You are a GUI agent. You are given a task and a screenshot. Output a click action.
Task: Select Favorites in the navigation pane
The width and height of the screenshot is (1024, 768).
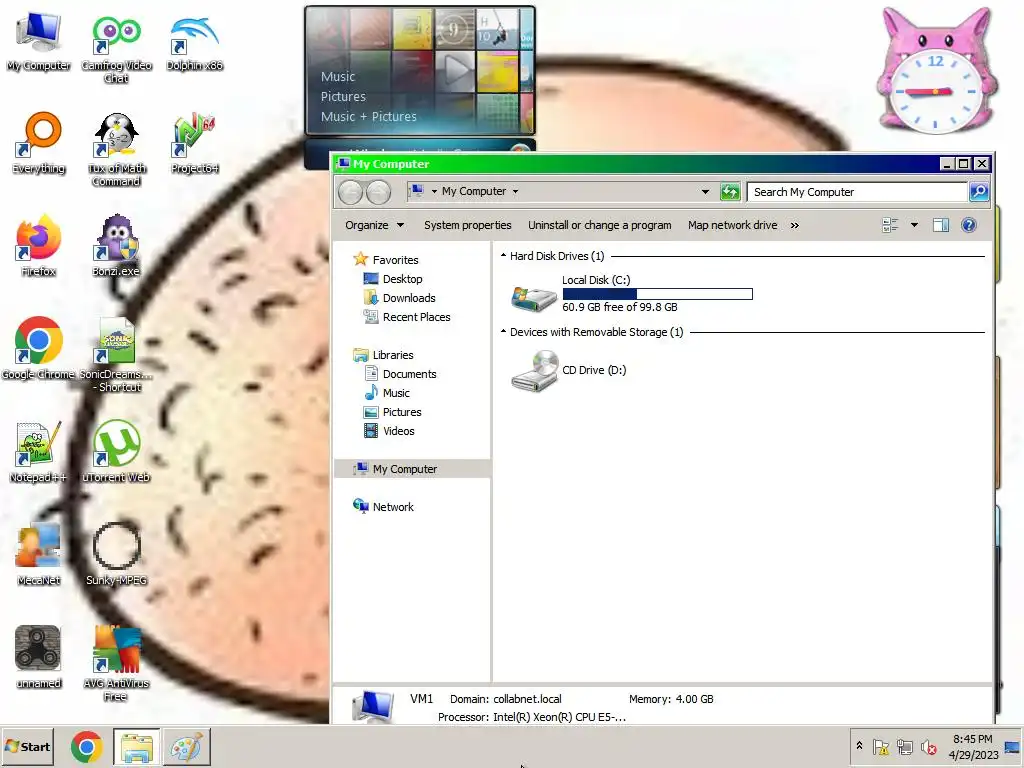click(x=386, y=260)
